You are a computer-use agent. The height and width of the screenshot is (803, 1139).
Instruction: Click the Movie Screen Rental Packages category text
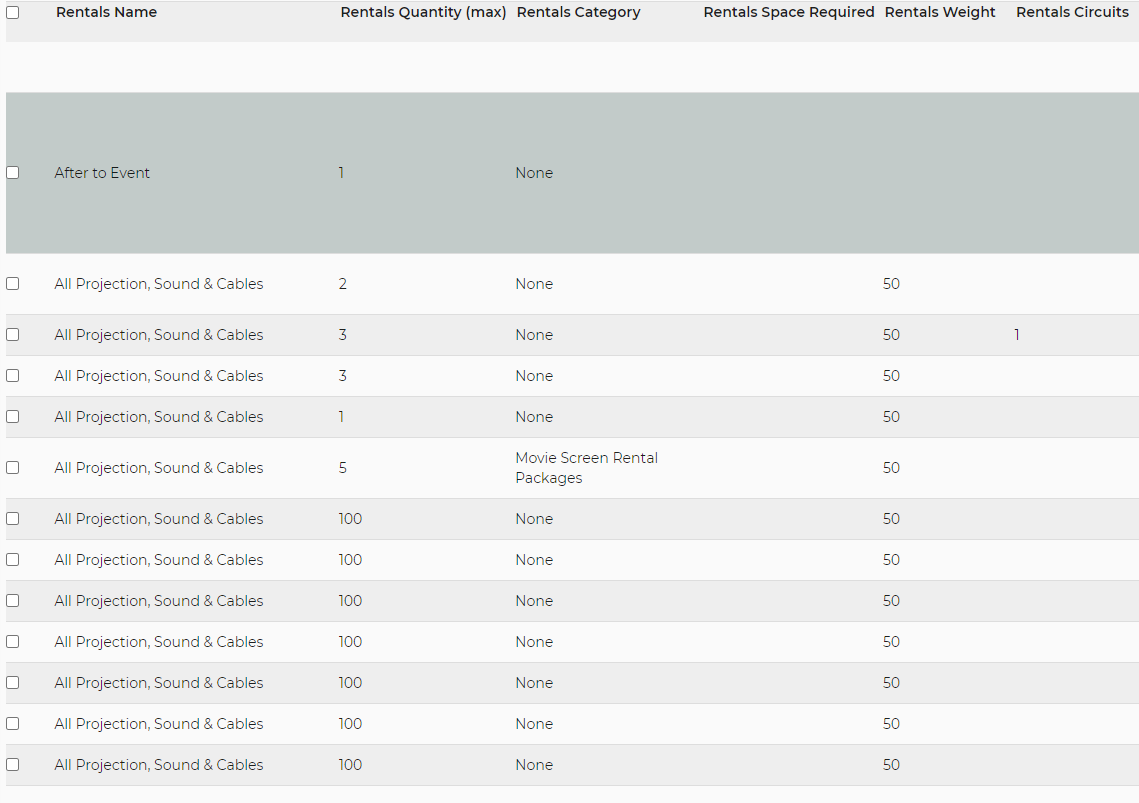coord(586,468)
